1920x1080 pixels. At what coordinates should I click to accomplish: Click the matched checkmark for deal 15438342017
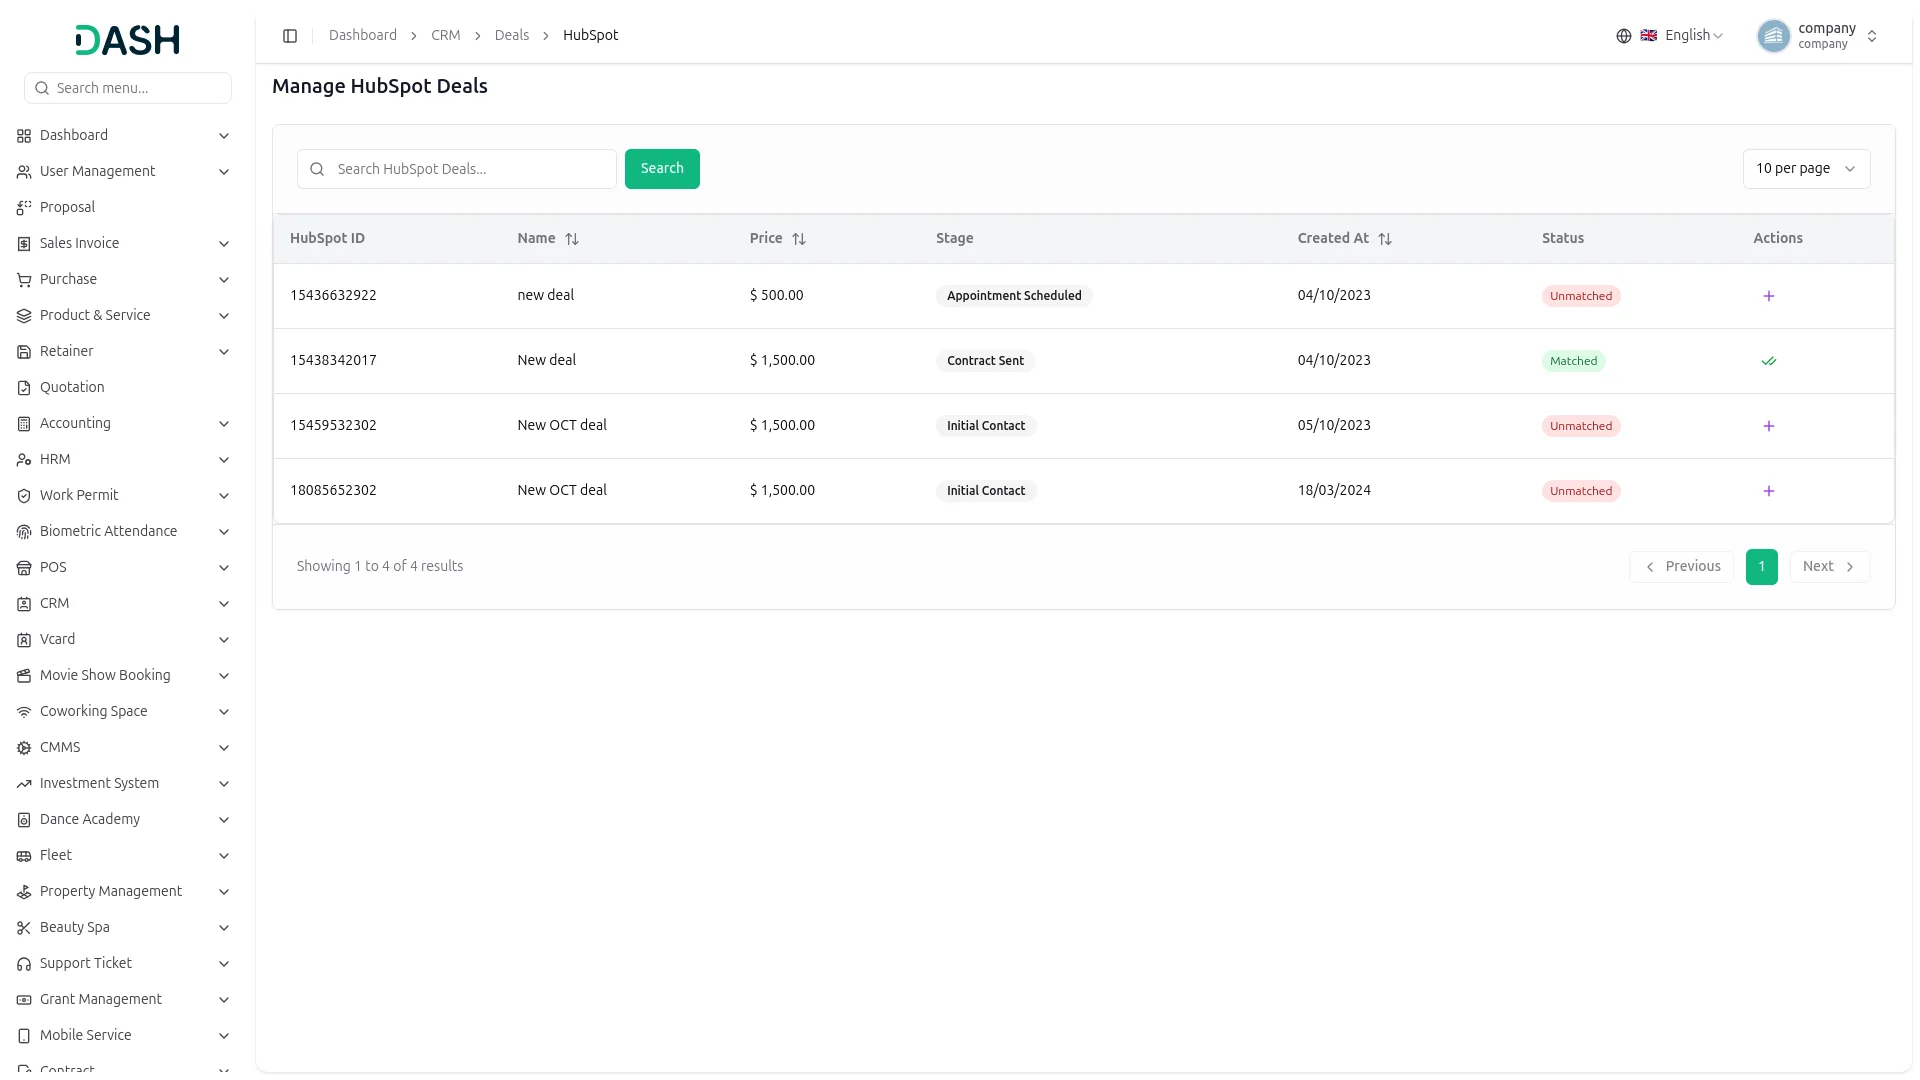1769,361
